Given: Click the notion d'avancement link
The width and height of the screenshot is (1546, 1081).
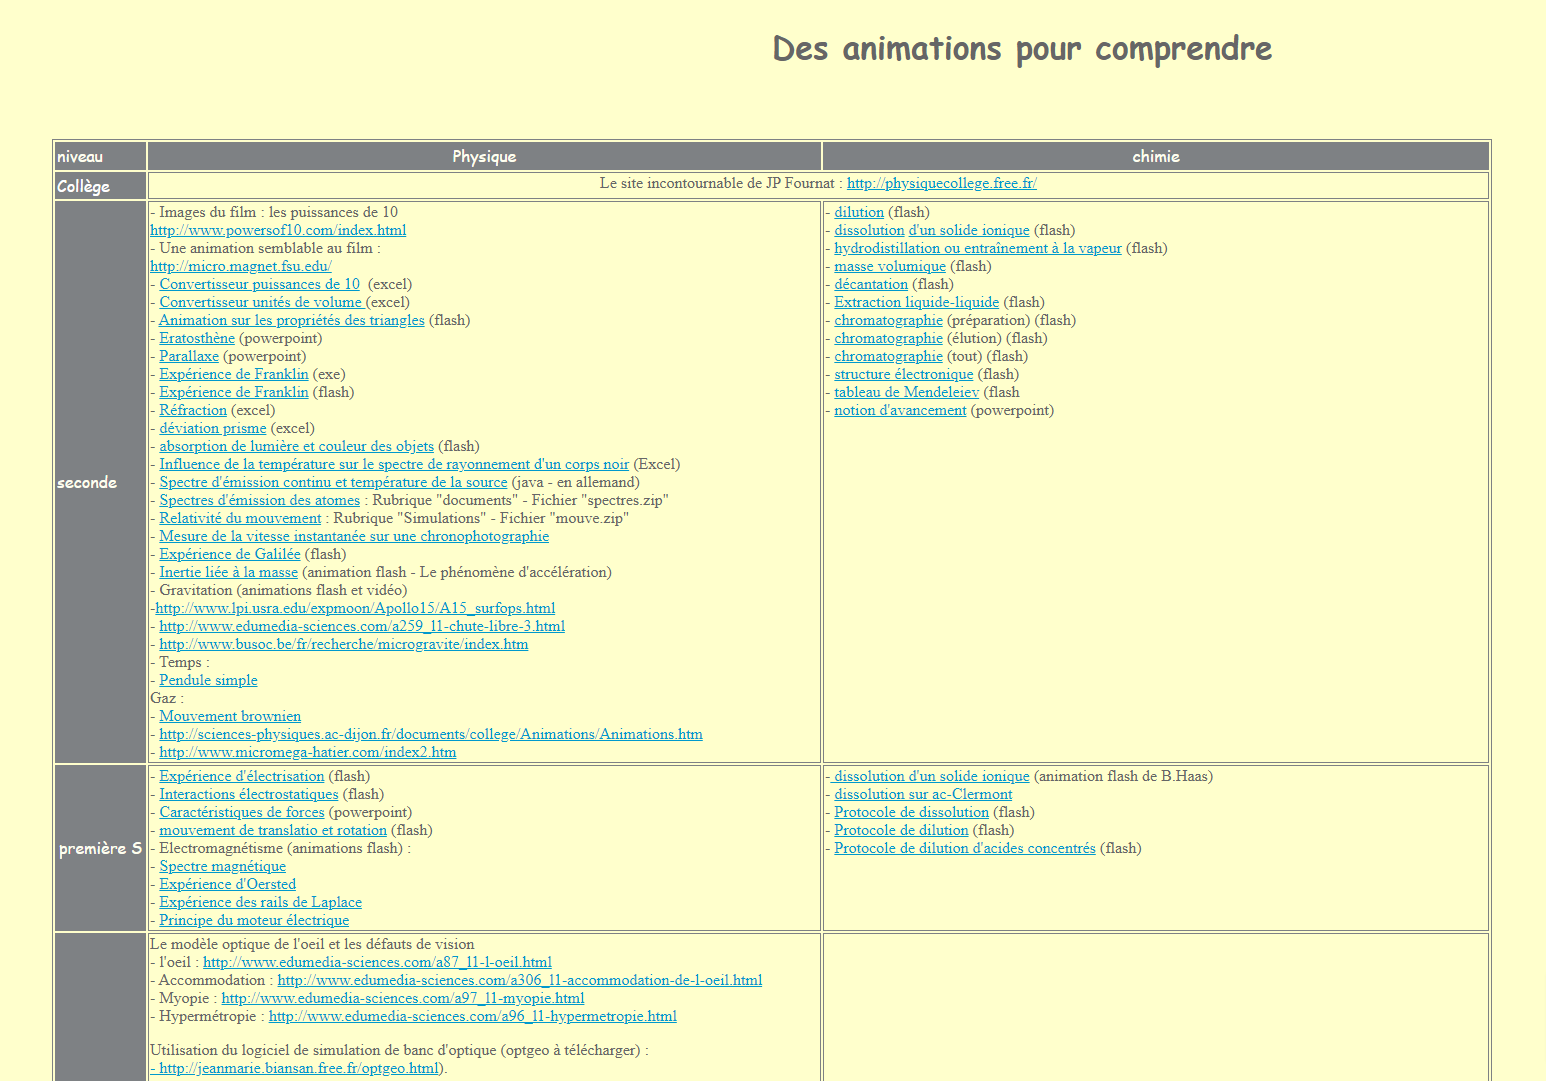Looking at the screenshot, I should click(x=900, y=411).
